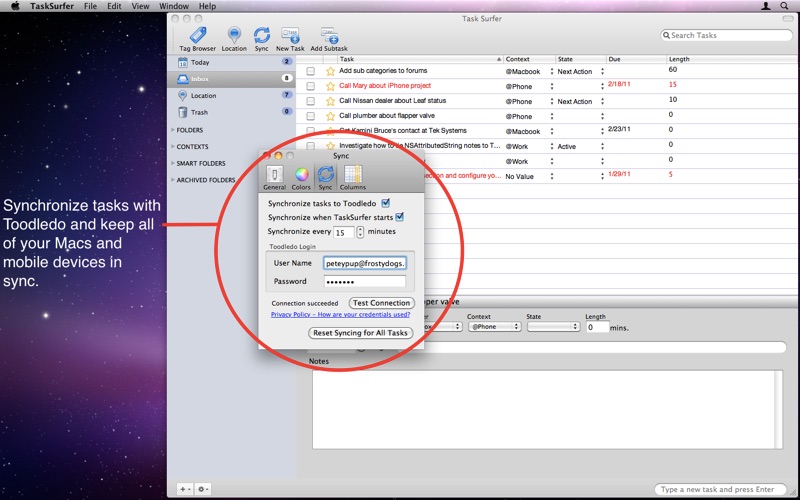
Task: Click the Sync toolbar icon in Task Surfer
Action: pos(261,39)
